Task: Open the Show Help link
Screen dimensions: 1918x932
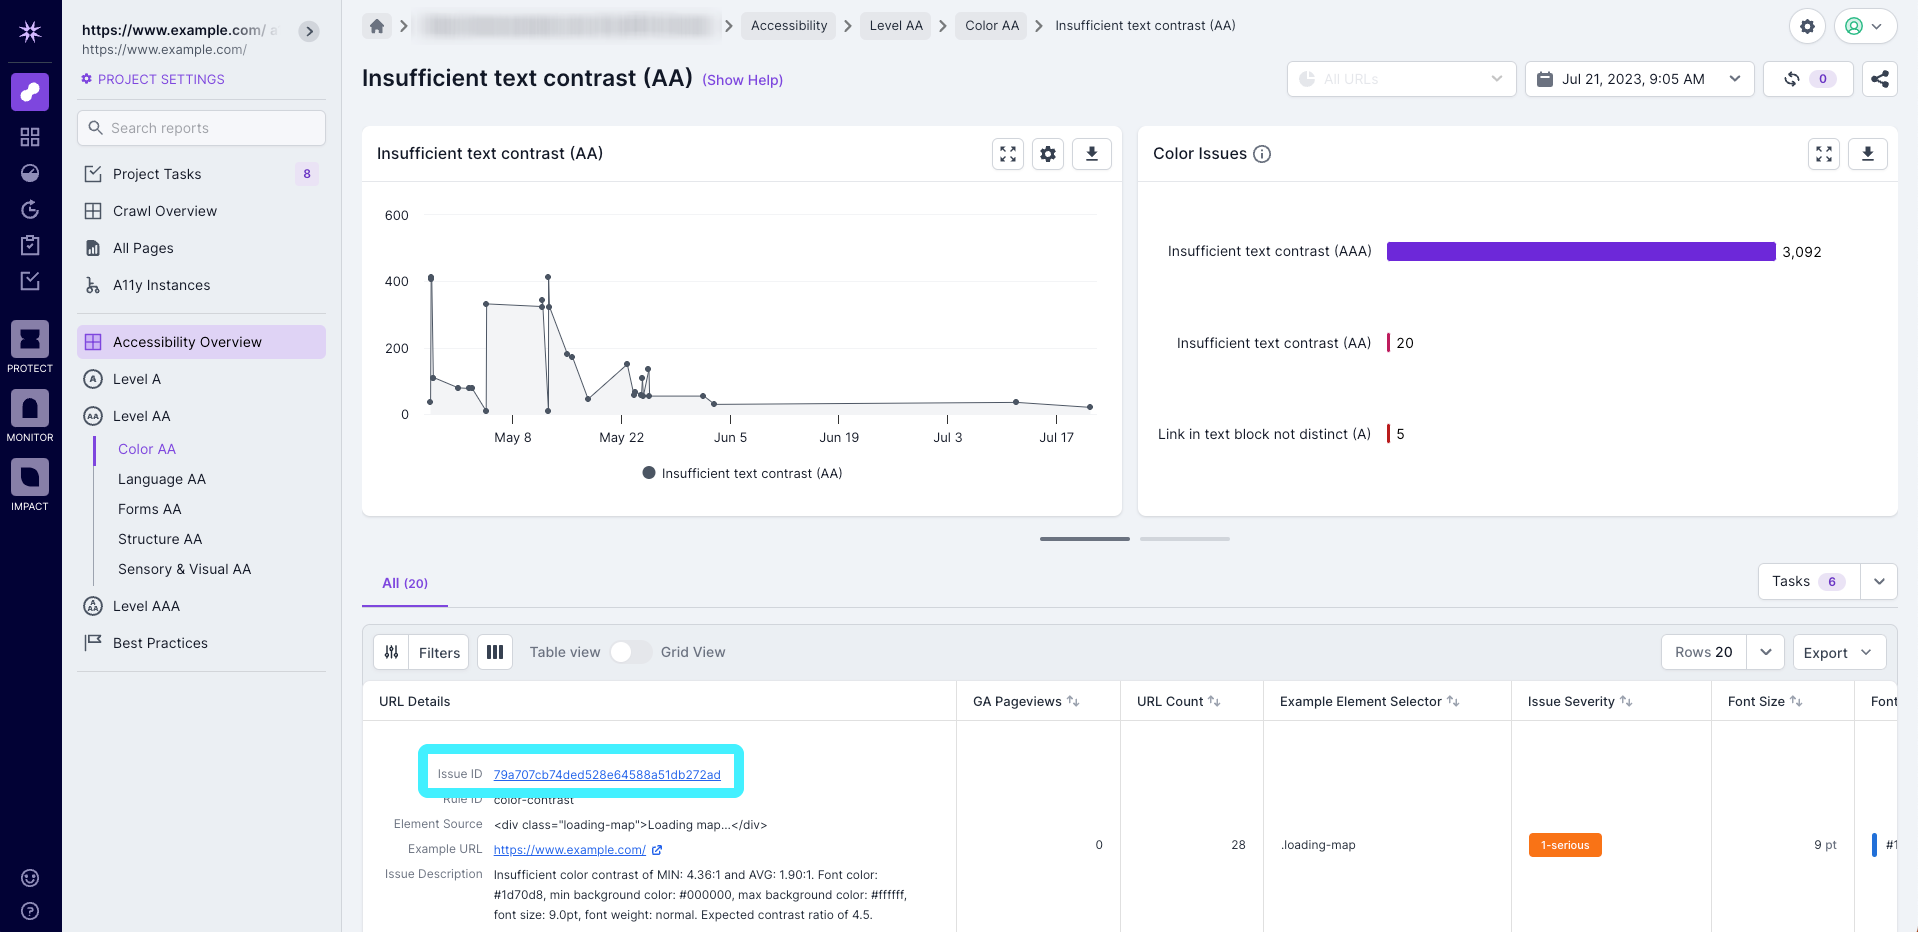Action: (x=742, y=80)
